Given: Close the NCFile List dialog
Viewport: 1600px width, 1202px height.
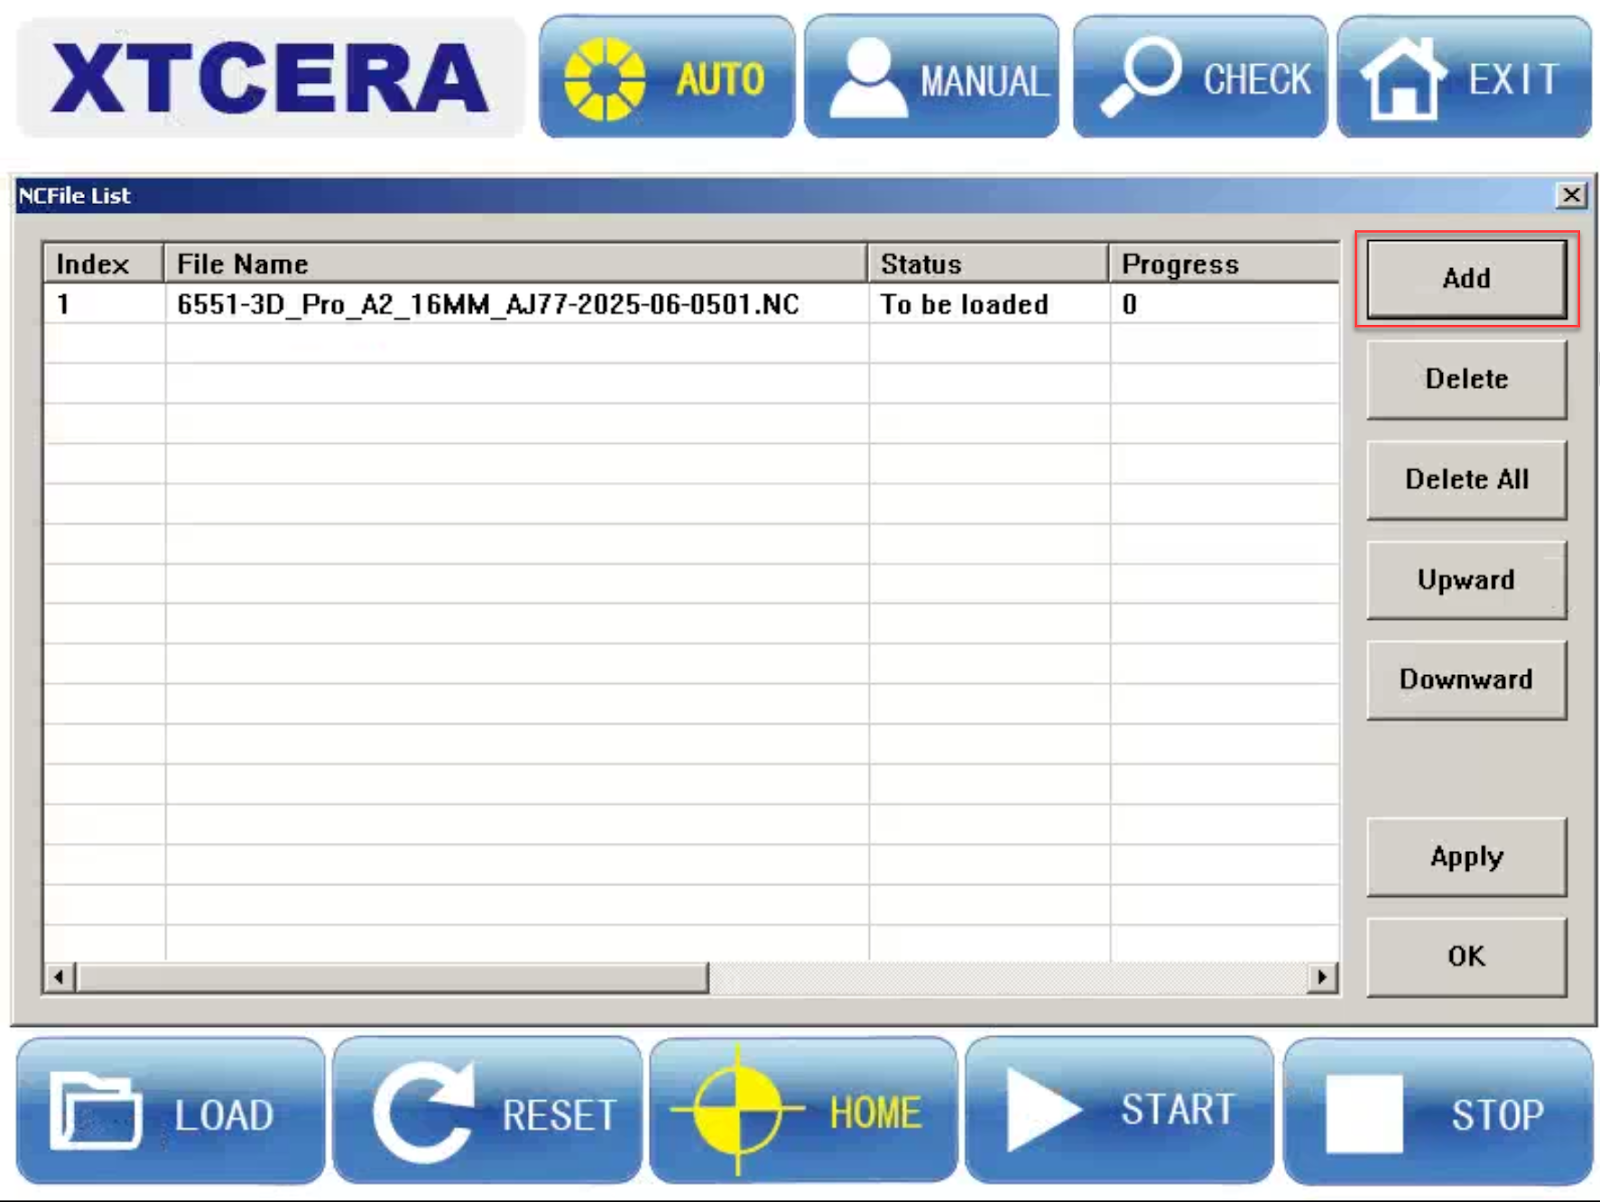Looking at the screenshot, I should (1572, 195).
